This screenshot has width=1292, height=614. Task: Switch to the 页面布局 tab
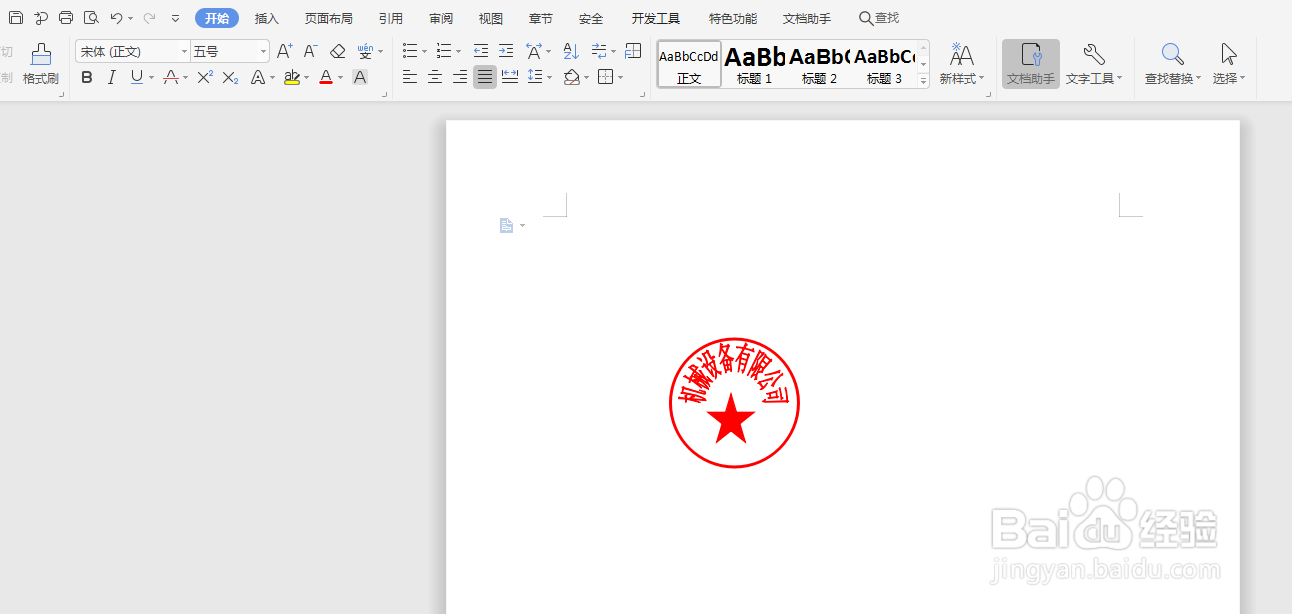[329, 18]
